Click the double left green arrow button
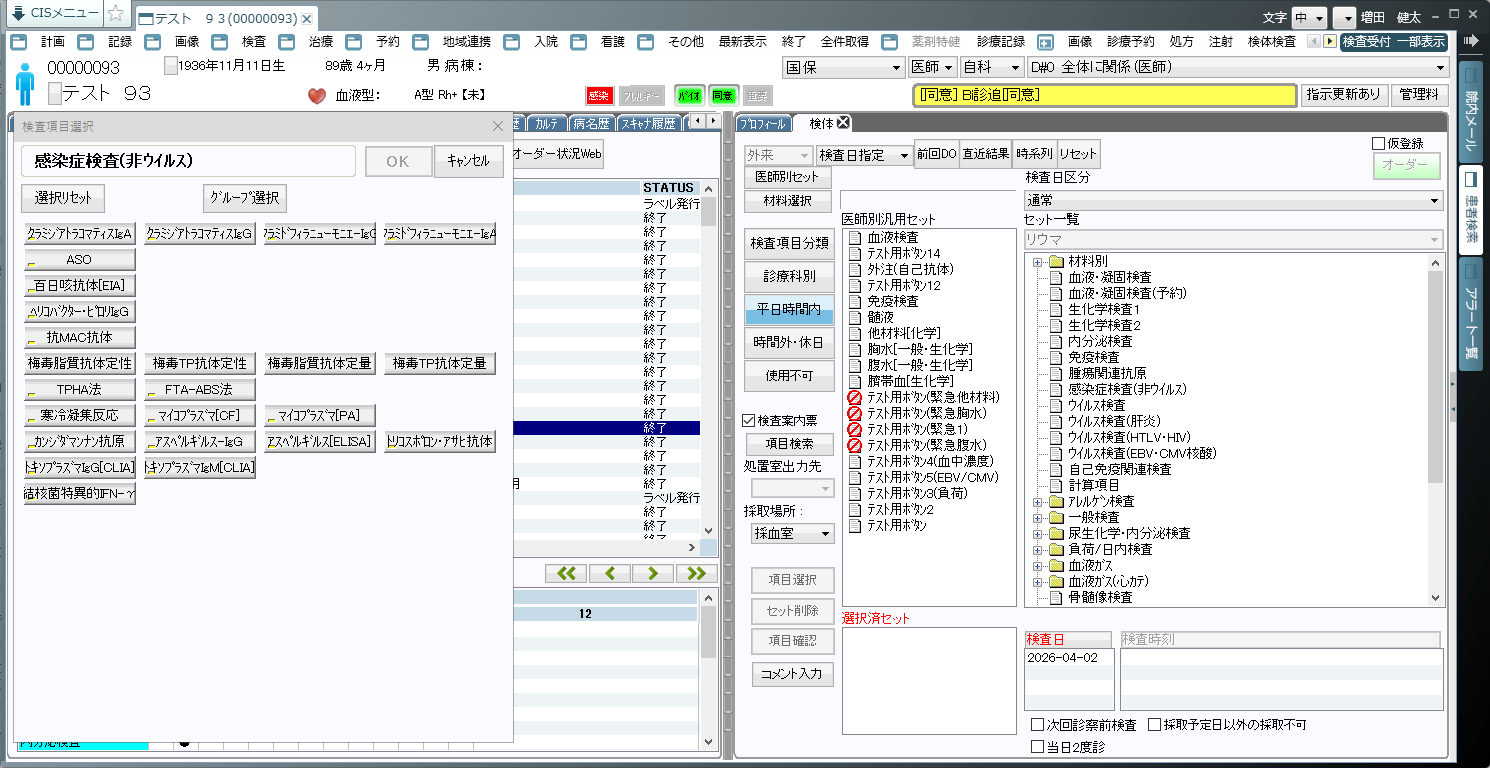This screenshot has height=768, width=1490. [x=566, y=573]
